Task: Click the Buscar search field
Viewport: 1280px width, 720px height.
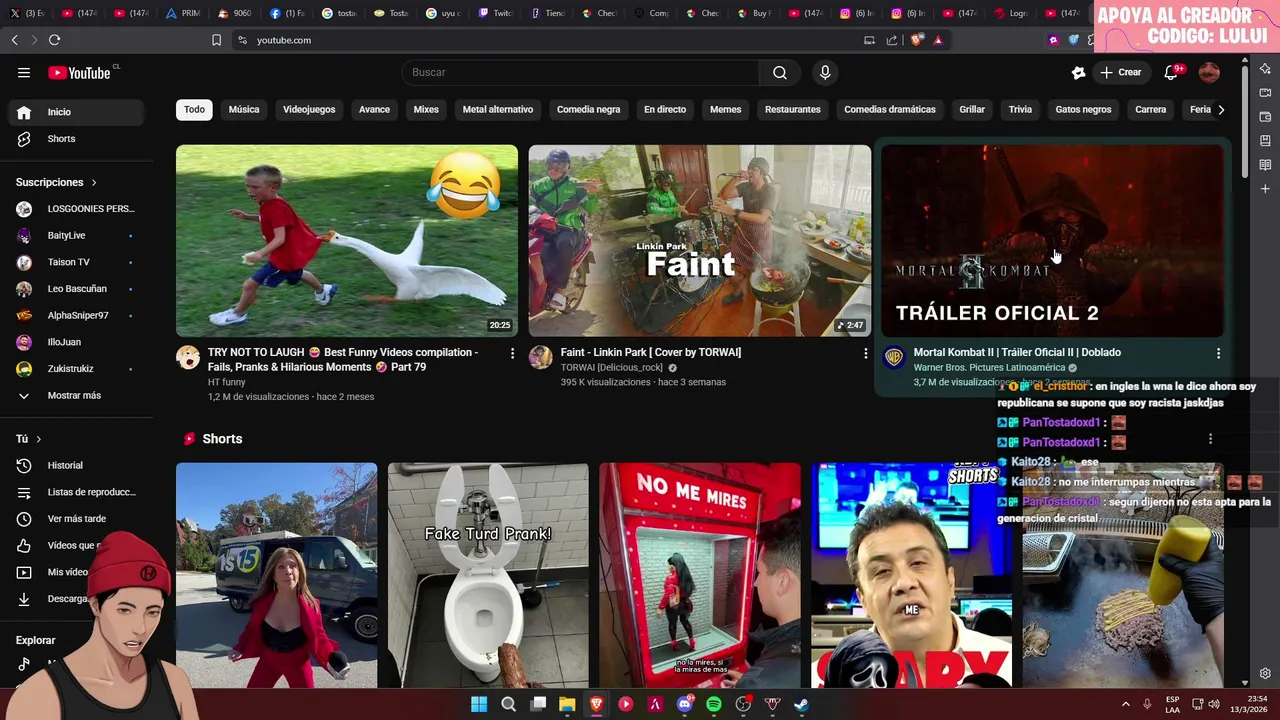Action: 580,72
